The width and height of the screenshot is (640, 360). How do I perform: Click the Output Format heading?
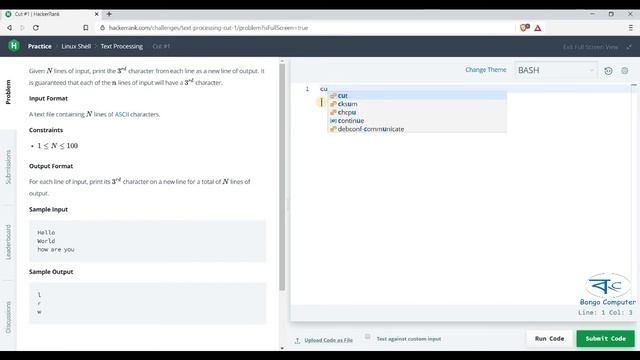coord(51,166)
